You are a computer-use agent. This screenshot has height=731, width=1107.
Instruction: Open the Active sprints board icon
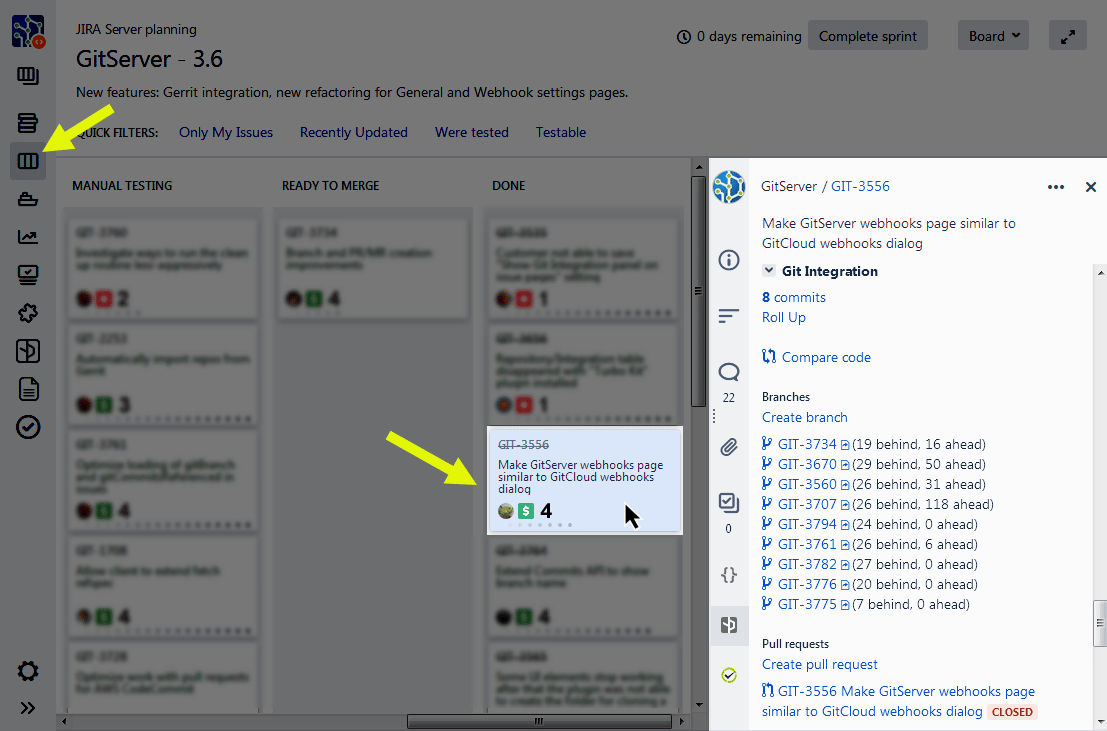(x=28, y=161)
